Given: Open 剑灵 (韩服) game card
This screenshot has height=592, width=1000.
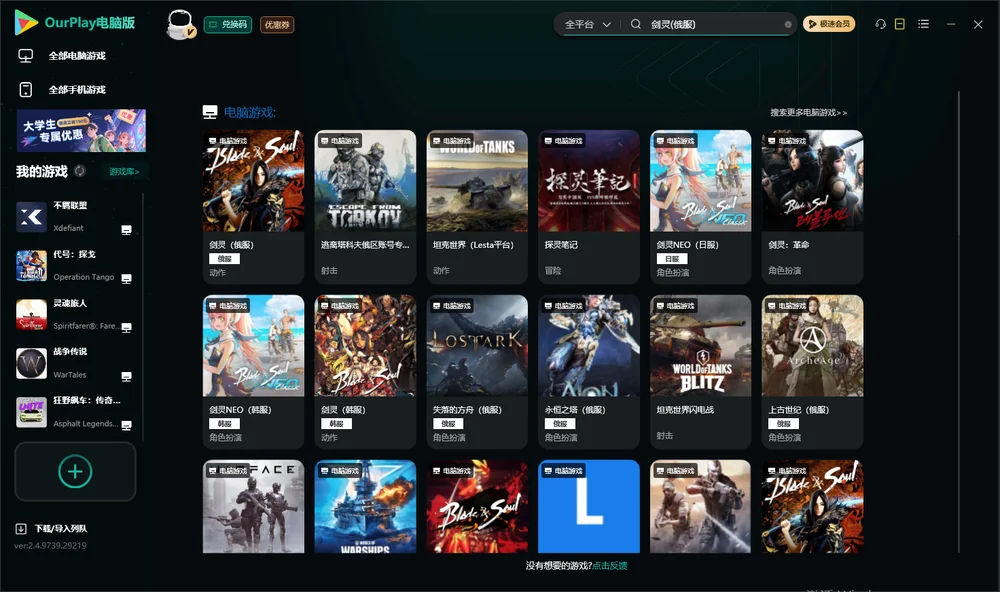Looking at the screenshot, I should coord(365,372).
